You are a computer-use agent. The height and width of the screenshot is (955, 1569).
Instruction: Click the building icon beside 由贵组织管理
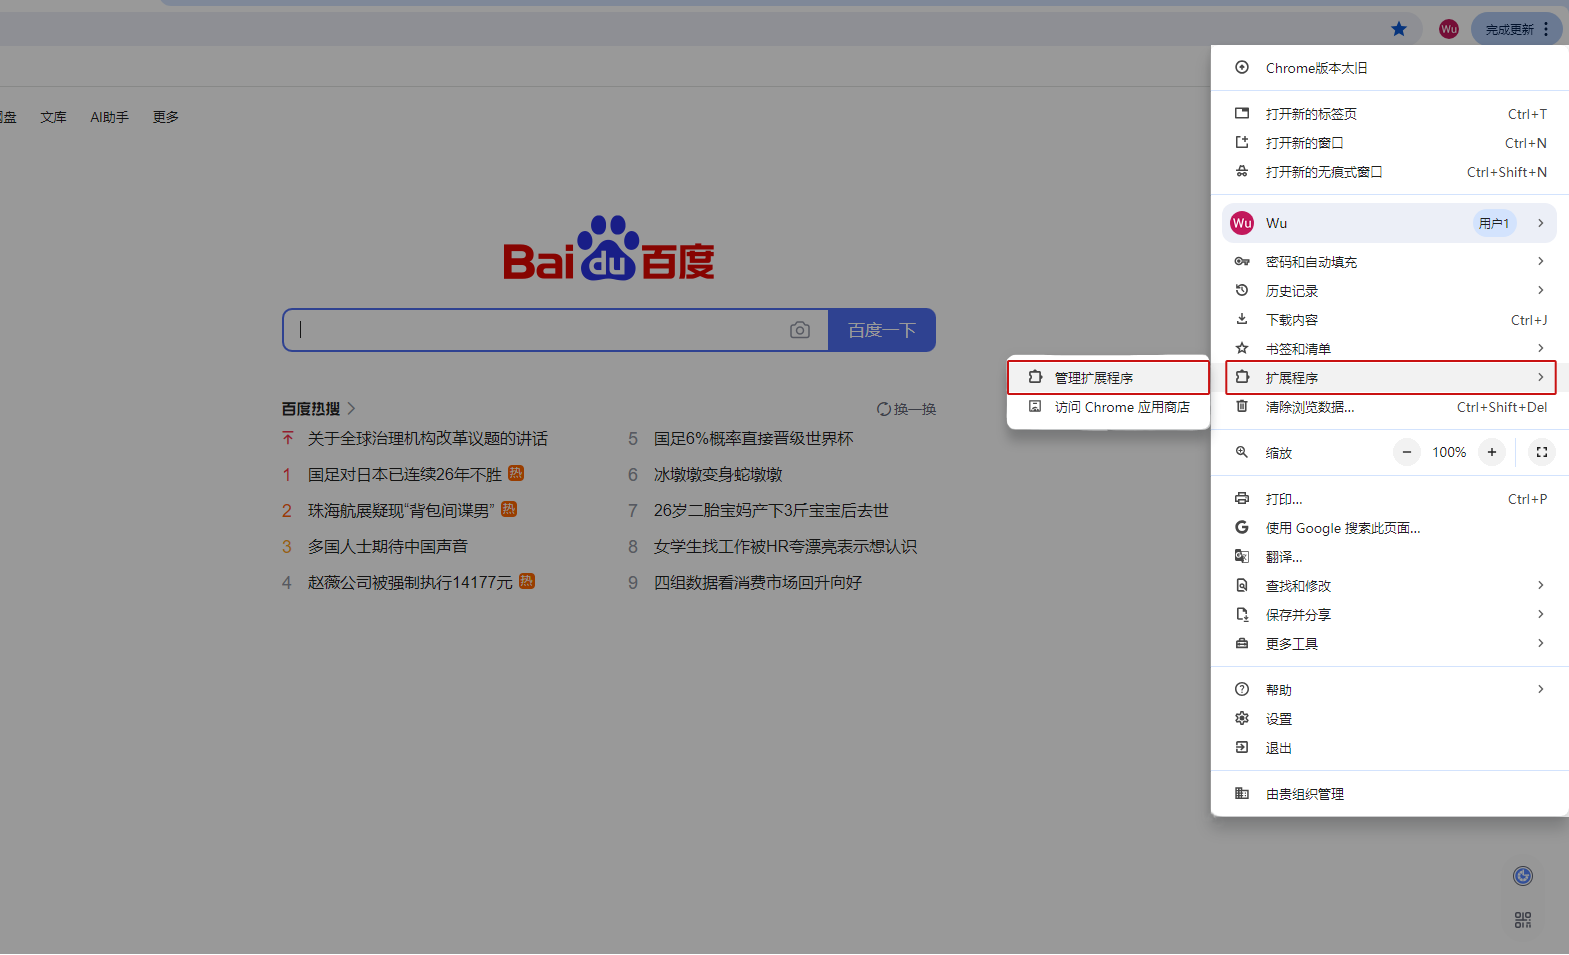1242,793
